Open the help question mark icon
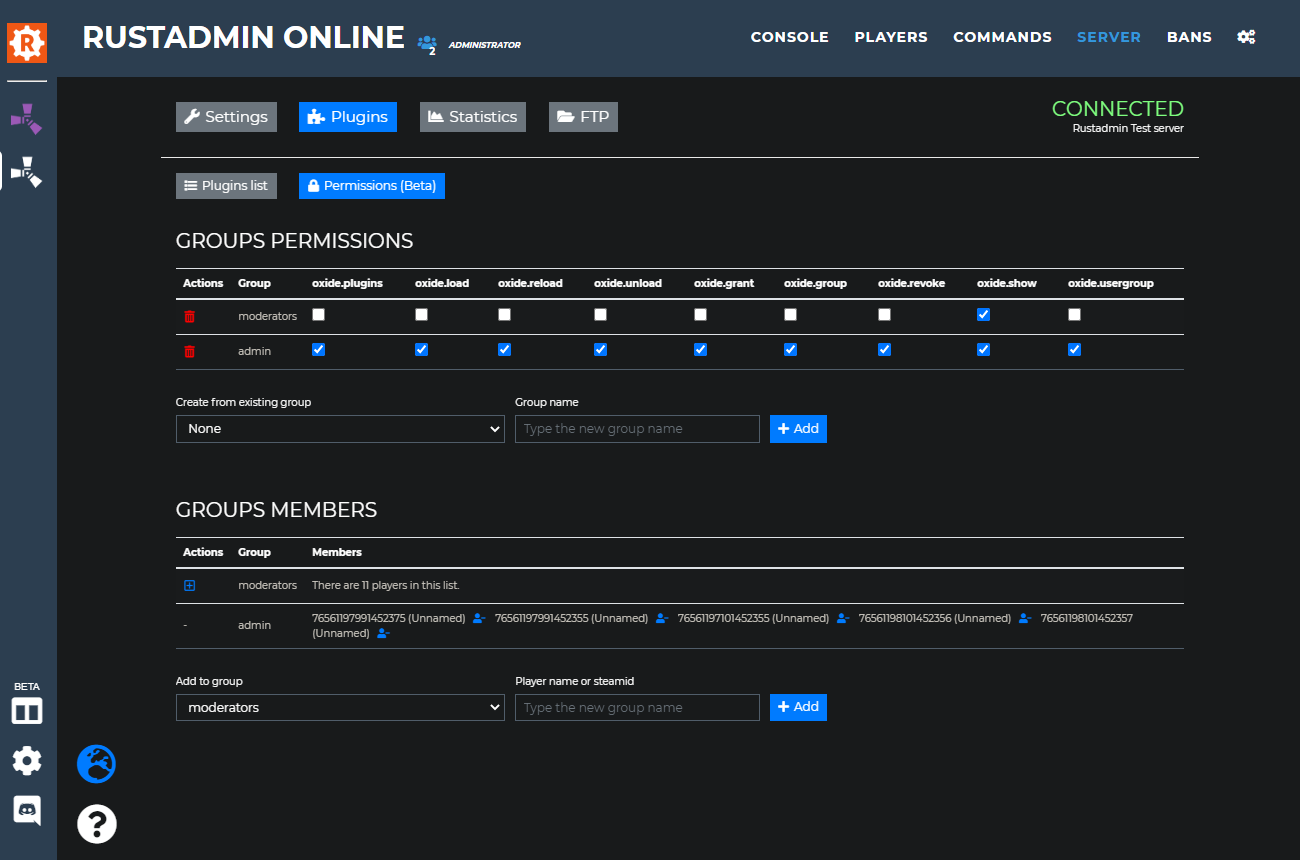This screenshot has height=860, width=1300. click(97, 824)
